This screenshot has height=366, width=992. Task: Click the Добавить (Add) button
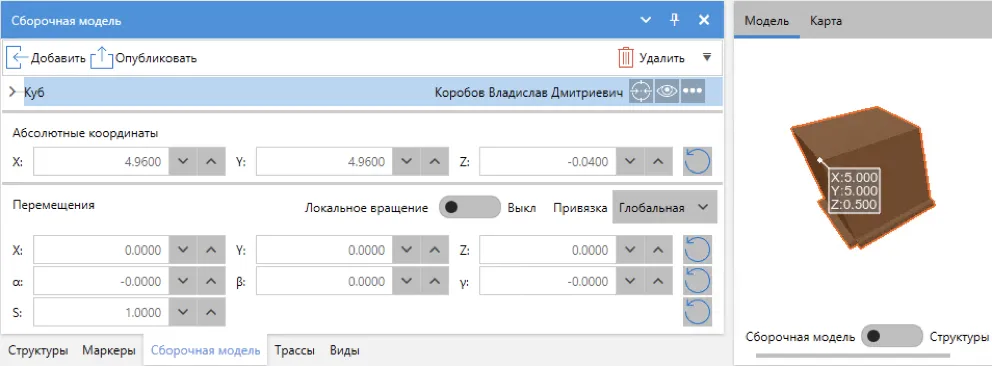pos(46,58)
